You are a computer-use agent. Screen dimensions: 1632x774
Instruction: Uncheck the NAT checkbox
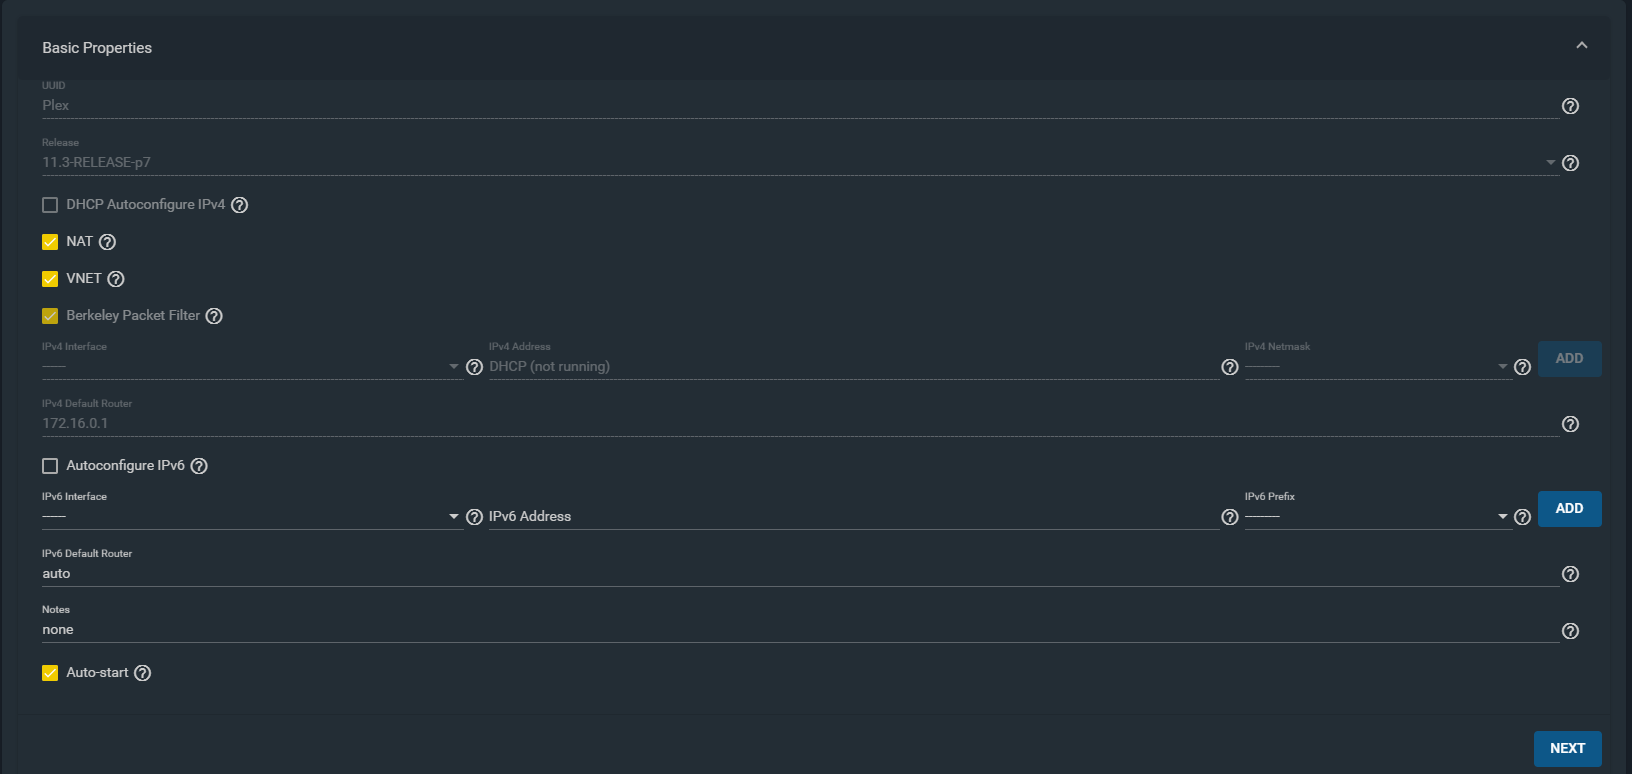point(50,242)
